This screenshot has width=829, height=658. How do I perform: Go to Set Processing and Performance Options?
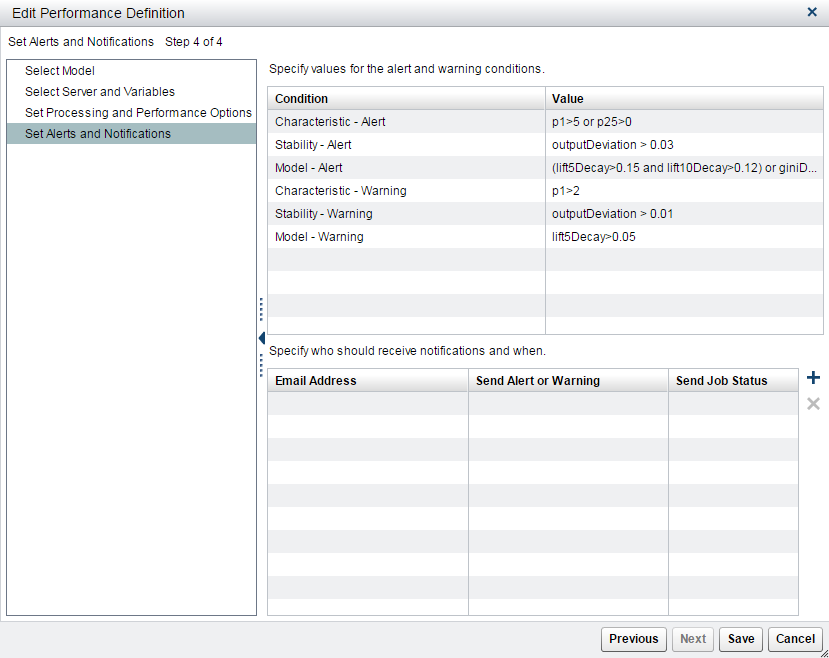click(x=138, y=113)
